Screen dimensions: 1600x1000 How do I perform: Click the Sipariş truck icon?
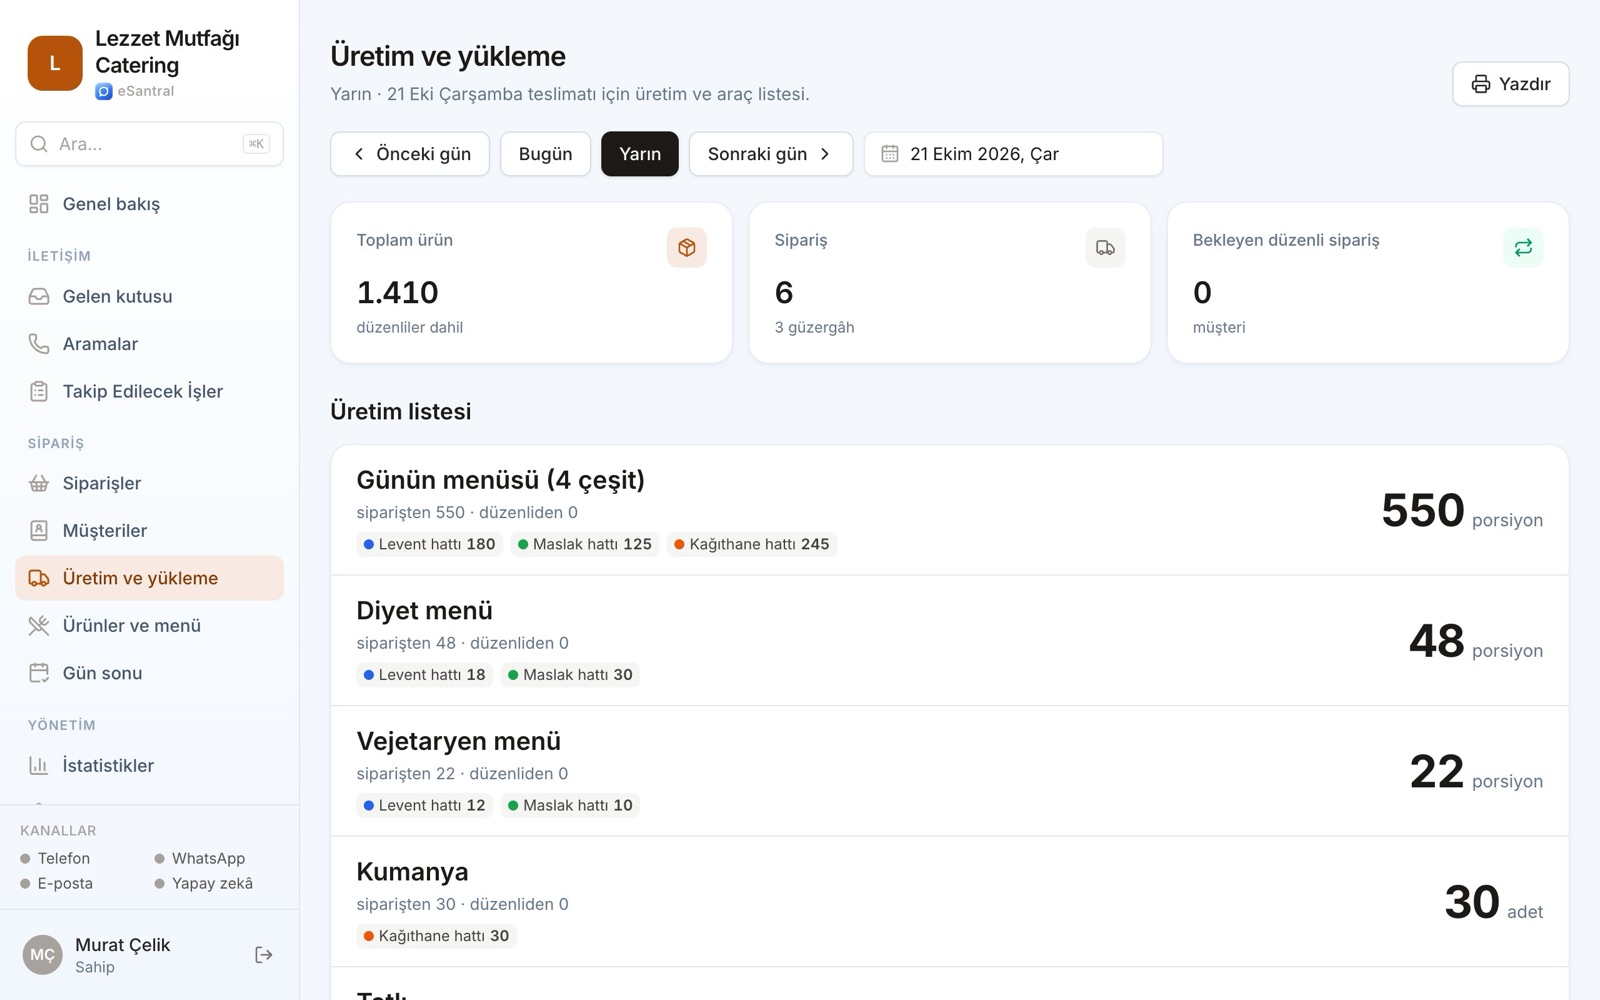tap(1105, 247)
